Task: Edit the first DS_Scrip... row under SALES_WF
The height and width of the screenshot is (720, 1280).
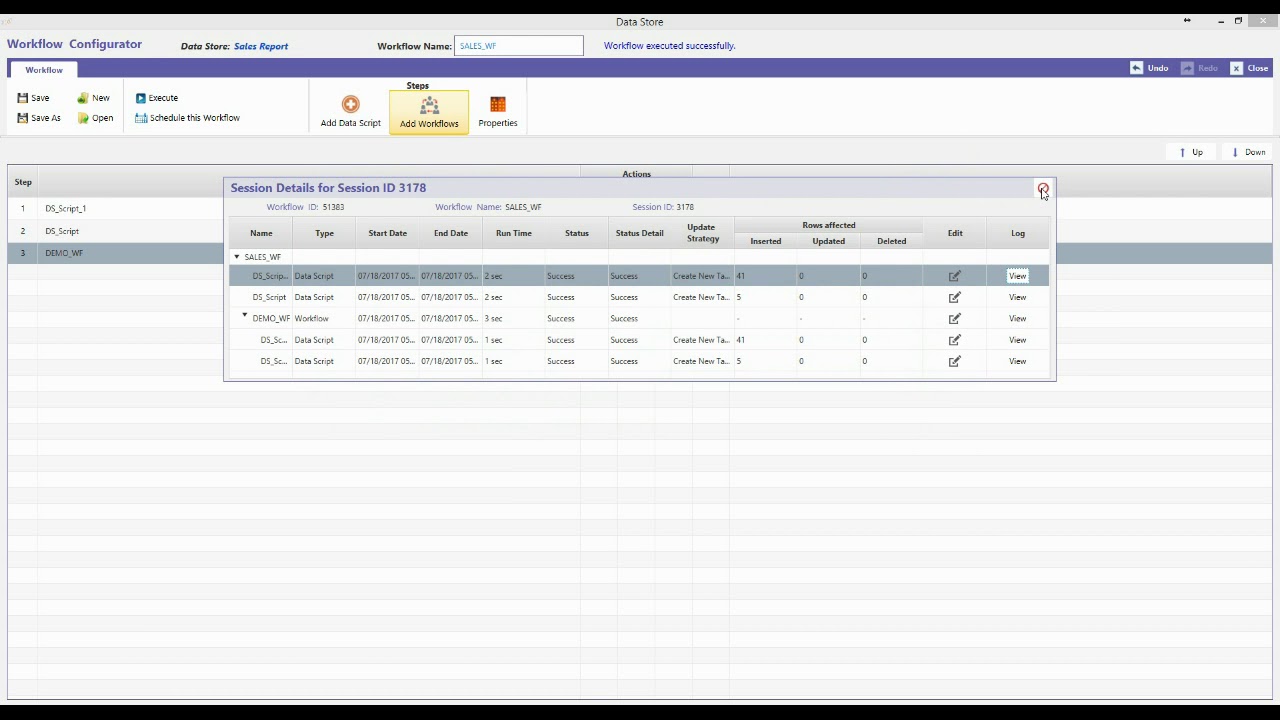Action: tap(955, 276)
